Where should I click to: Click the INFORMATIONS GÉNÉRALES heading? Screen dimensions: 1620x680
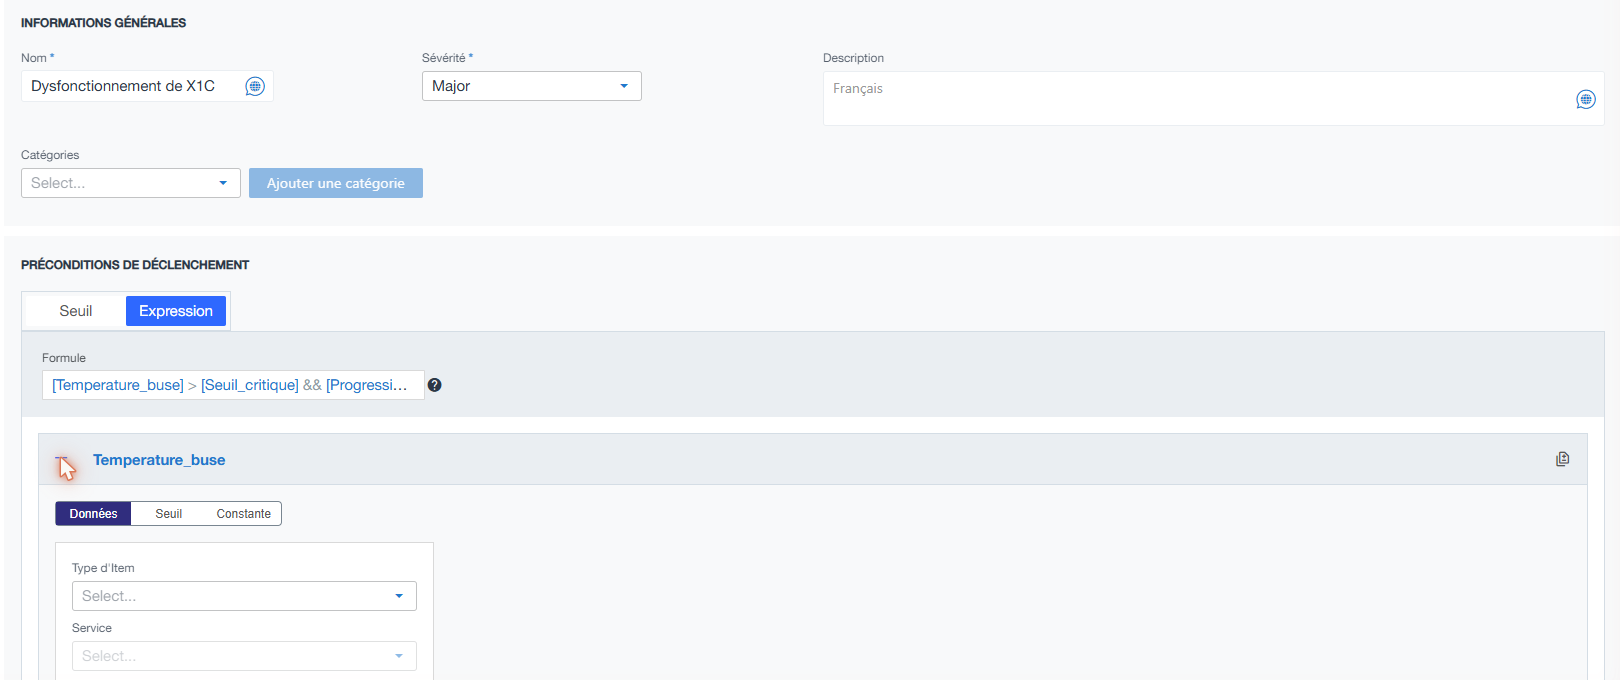[x=104, y=23]
